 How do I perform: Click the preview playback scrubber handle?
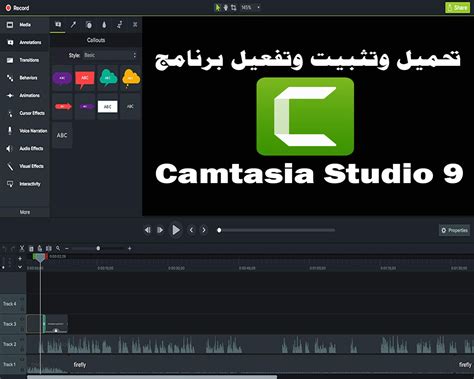tap(219, 230)
